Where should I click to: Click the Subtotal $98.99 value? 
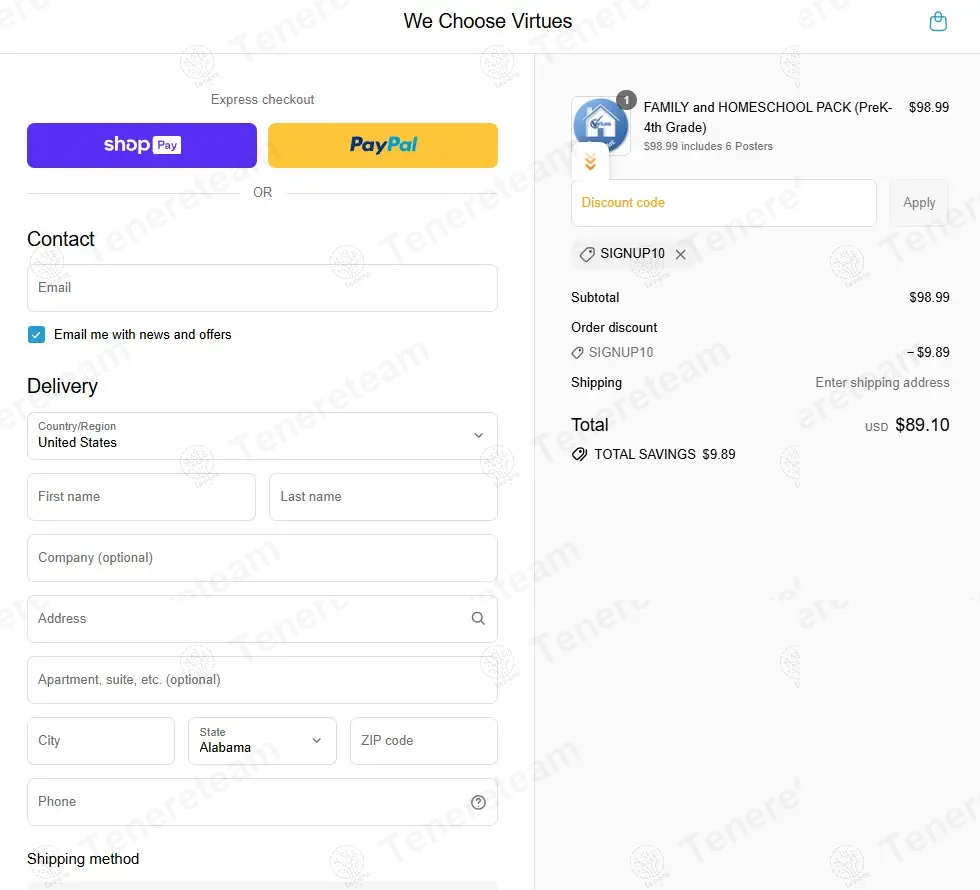point(929,298)
